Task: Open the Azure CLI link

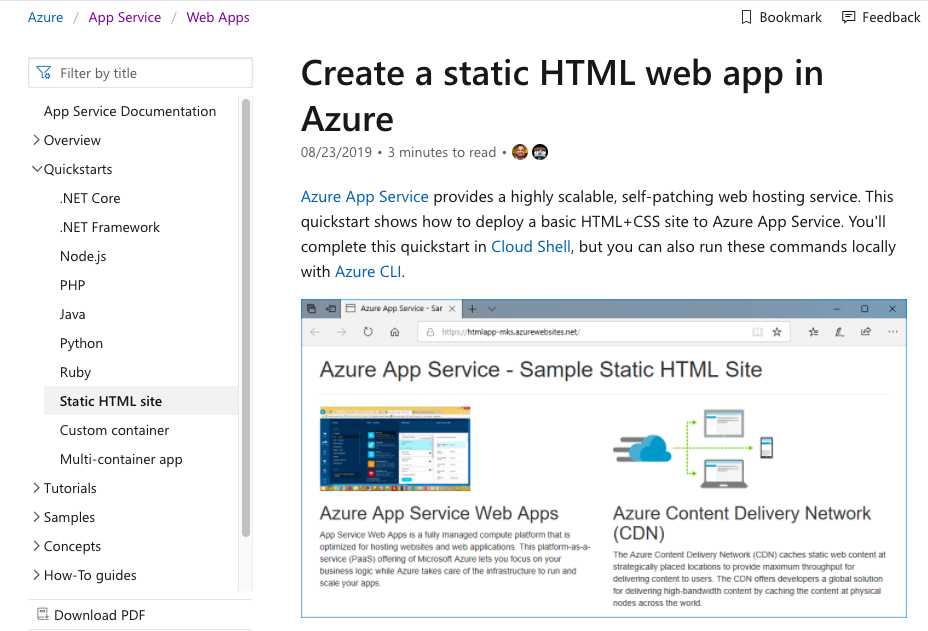Action: point(368,271)
